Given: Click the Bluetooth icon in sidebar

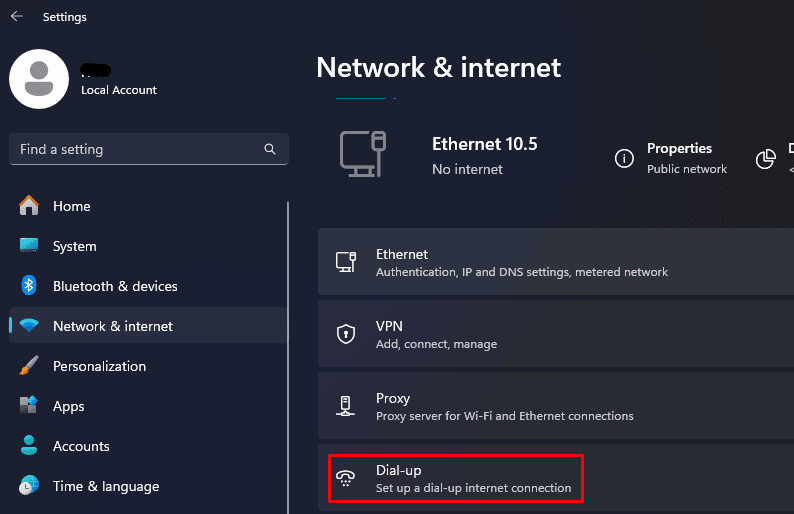Looking at the screenshot, I should tap(29, 286).
